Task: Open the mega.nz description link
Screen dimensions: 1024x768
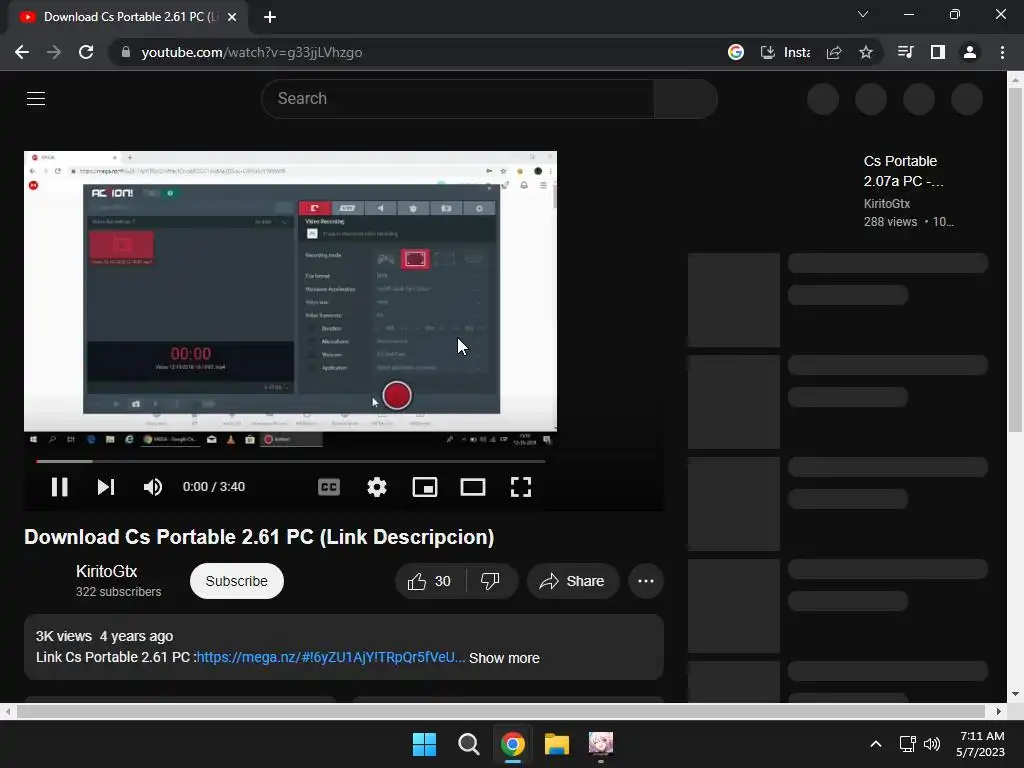Action: (330, 657)
